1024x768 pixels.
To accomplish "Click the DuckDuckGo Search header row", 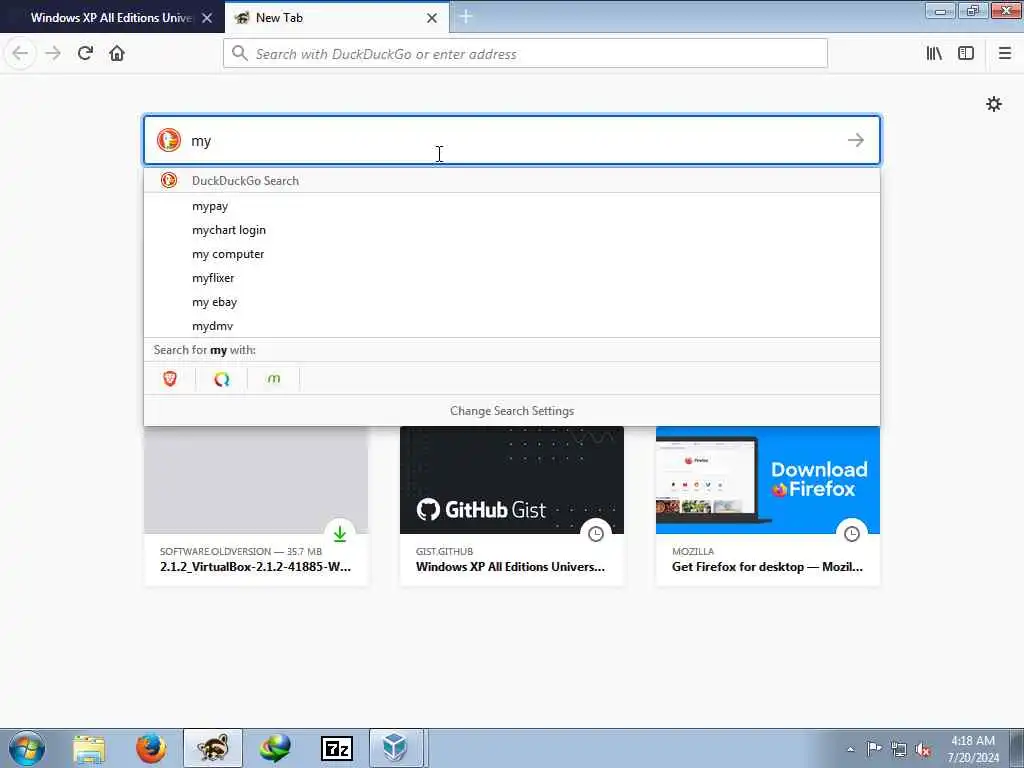I will [511, 180].
